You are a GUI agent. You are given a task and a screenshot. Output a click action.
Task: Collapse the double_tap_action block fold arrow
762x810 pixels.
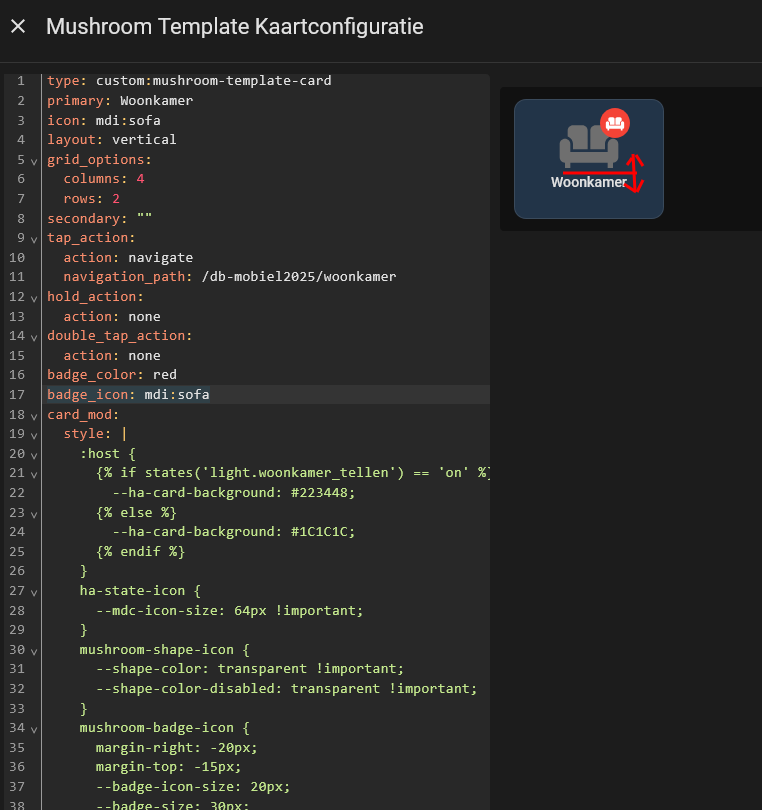[34, 337]
